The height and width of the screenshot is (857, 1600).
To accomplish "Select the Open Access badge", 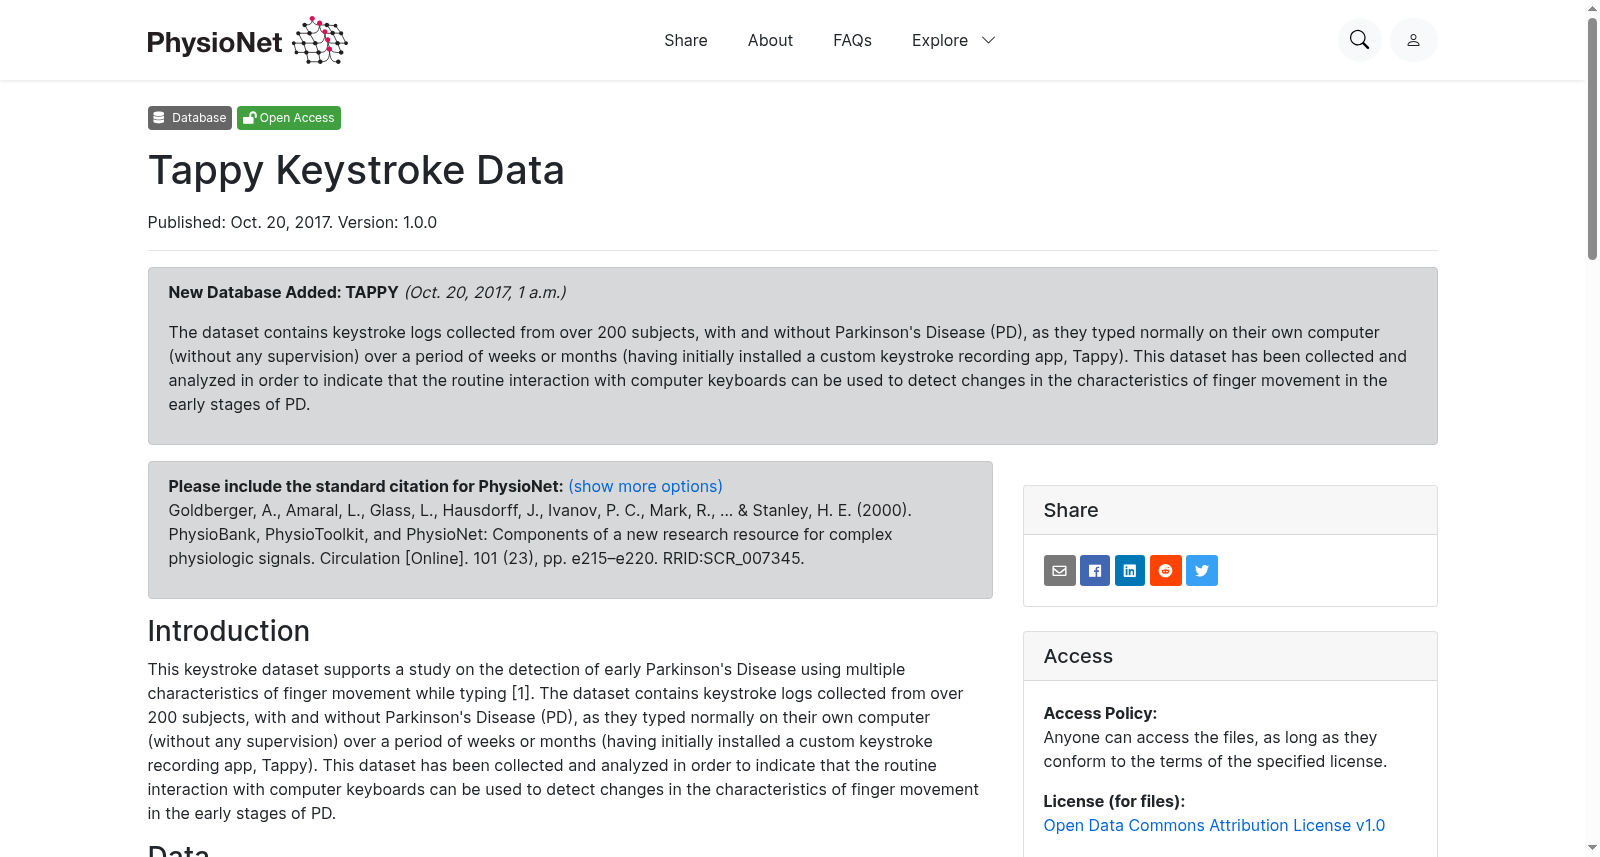I will point(289,118).
